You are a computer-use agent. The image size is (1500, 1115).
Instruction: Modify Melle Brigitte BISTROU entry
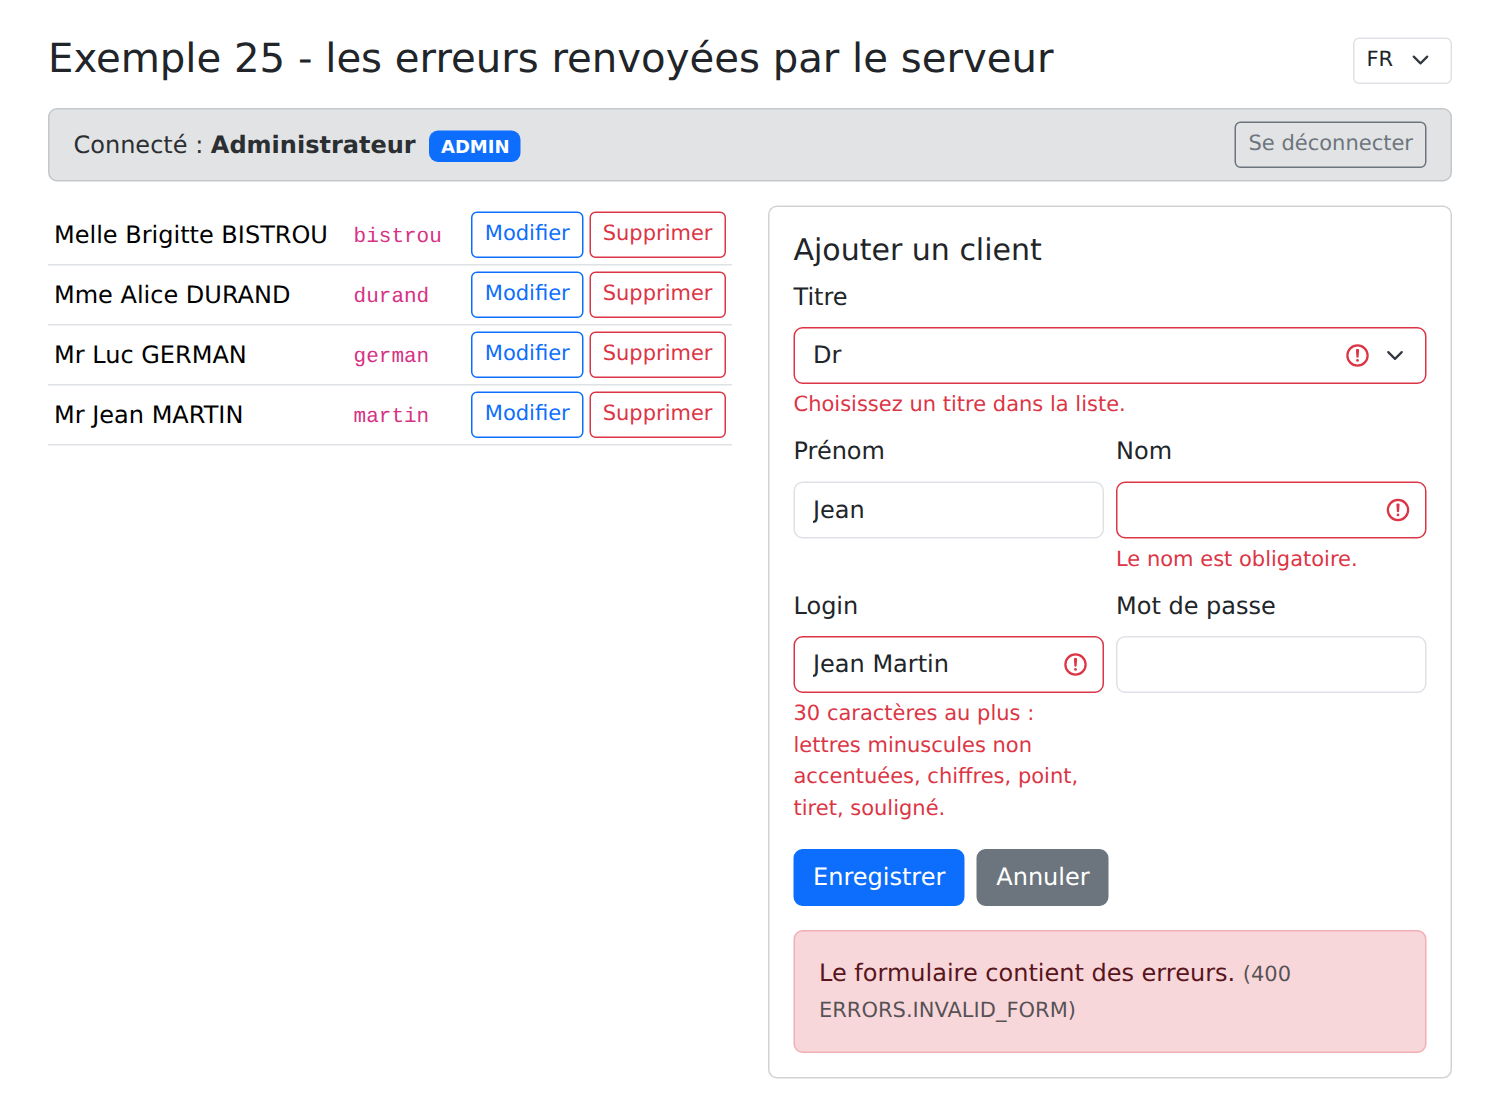pyautogui.click(x=527, y=234)
